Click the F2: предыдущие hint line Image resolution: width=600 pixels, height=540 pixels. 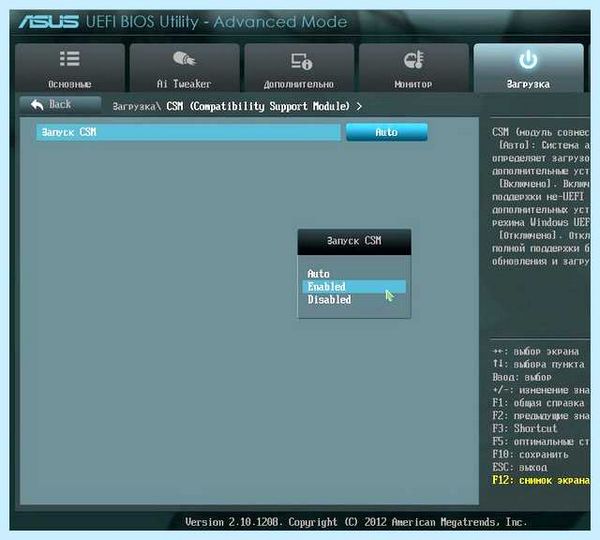click(541, 416)
